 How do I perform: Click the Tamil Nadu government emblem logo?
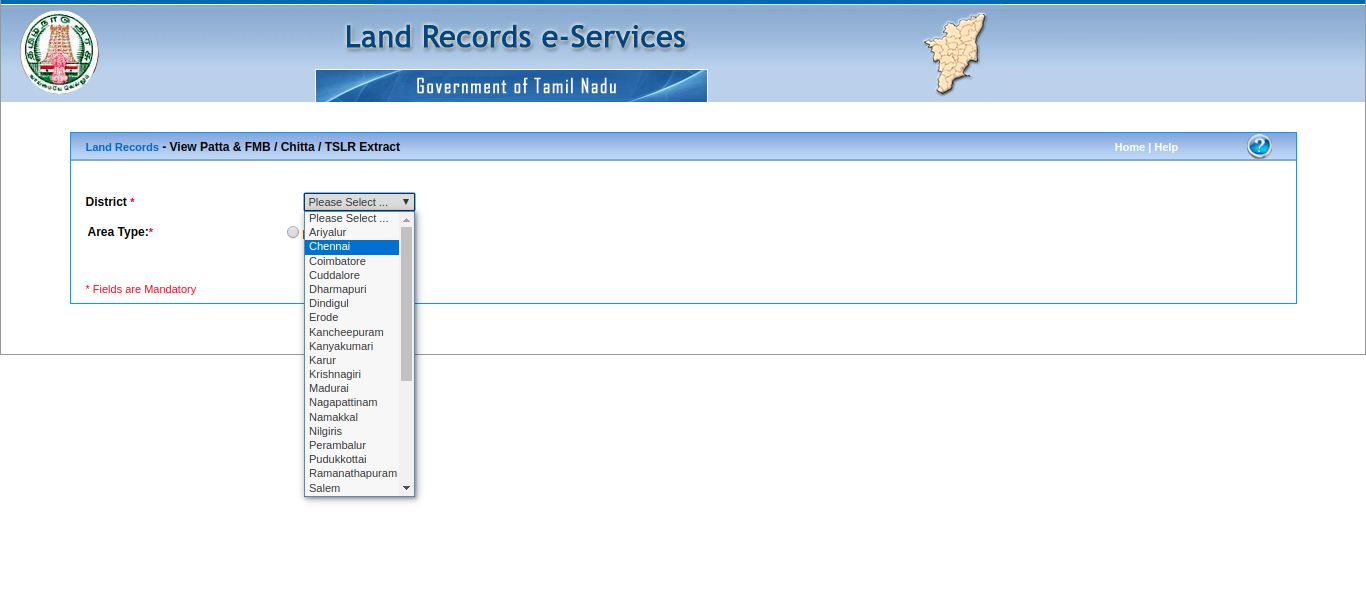(60, 52)
